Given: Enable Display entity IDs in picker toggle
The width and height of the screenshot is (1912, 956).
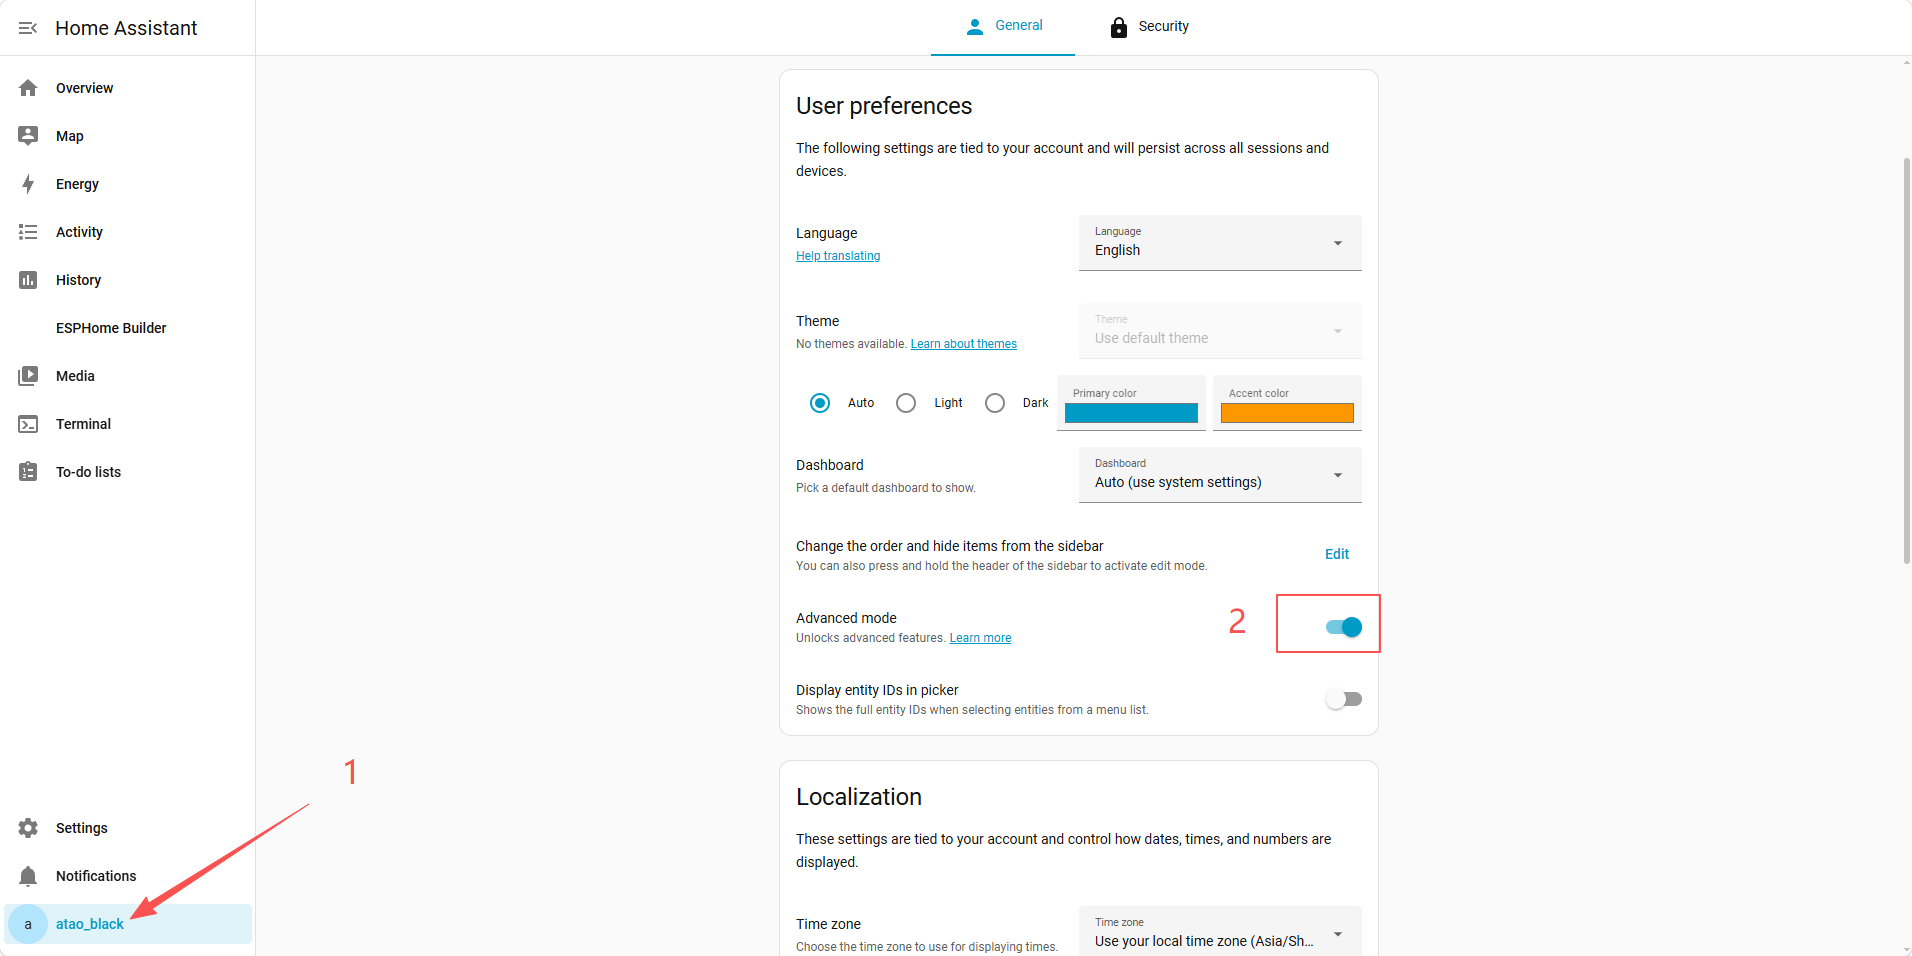Looking at the screenshot, I should tap(1344, 699).
